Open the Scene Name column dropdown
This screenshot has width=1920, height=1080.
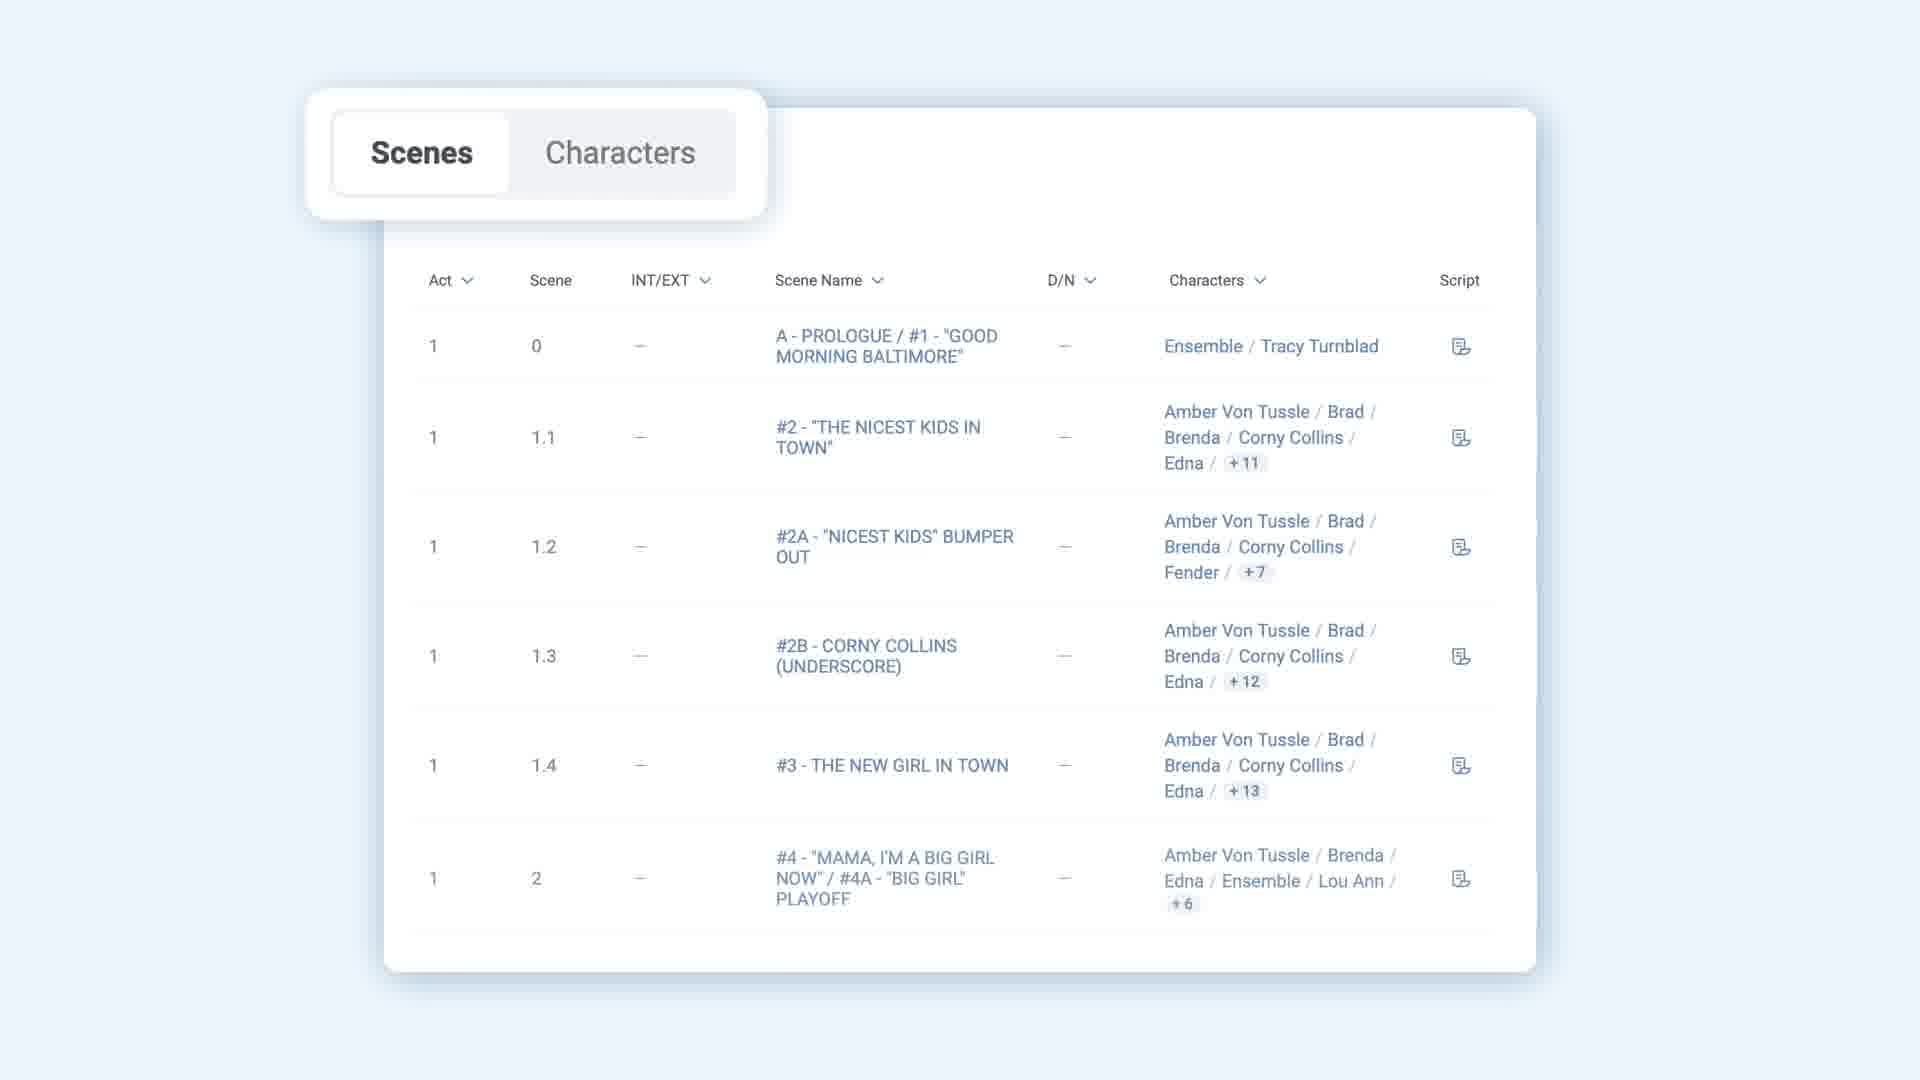click(877, 281)
